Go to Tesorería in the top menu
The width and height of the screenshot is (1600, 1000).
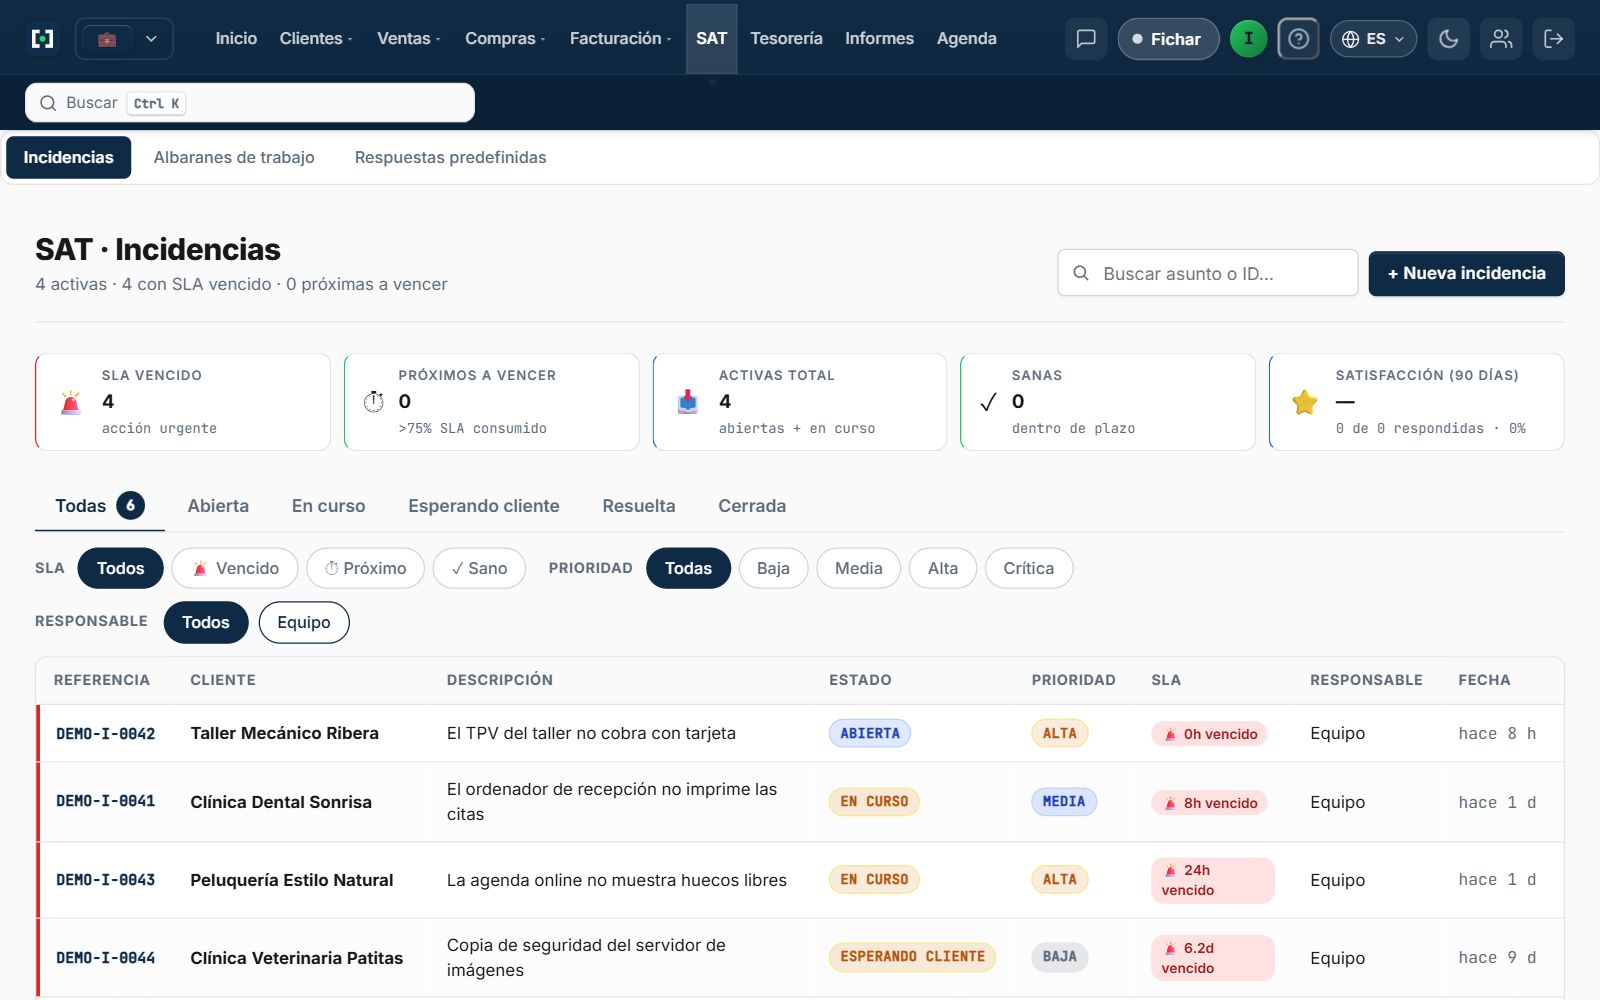[x=786, y=38]
